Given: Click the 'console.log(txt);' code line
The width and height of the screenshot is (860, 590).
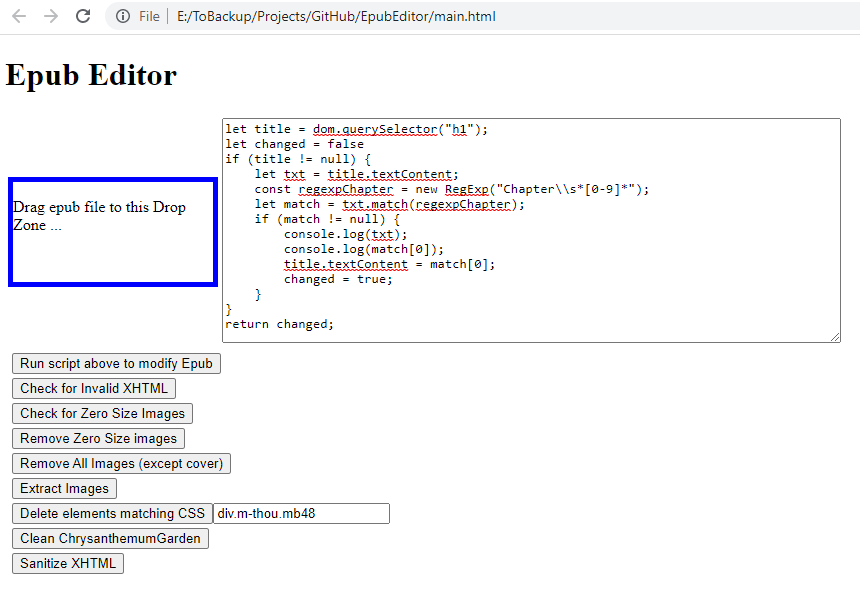Looking at the screenshot, I should 346,234.
